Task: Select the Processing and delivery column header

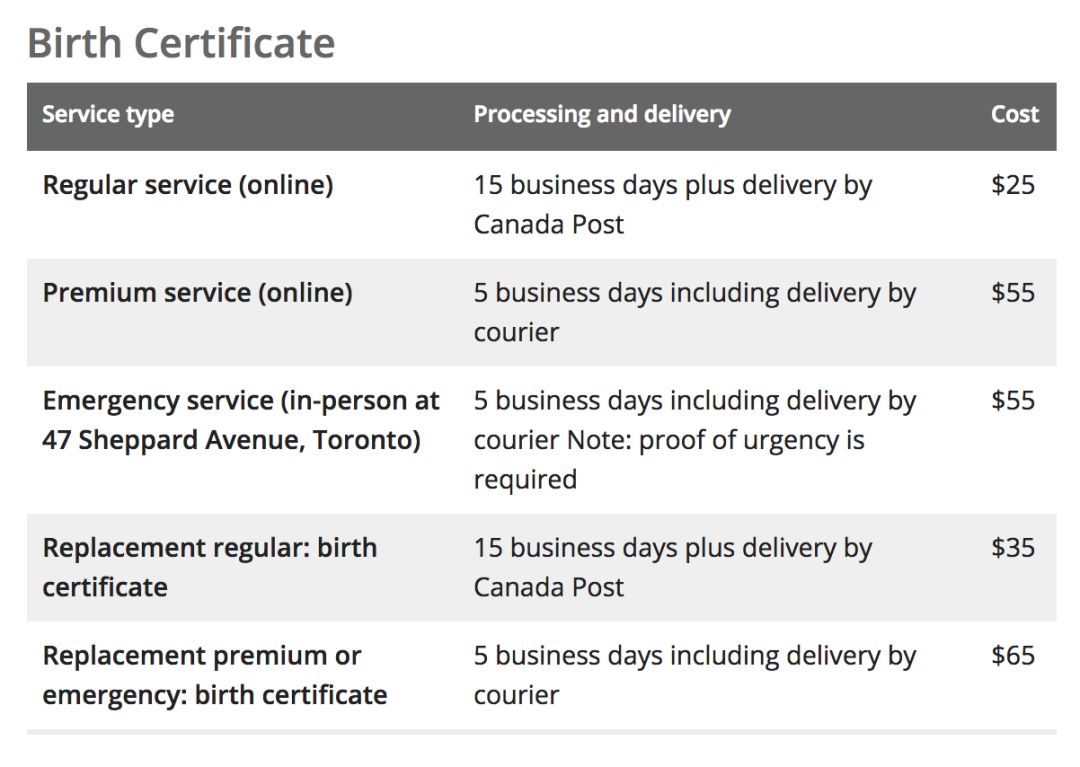Action: point(602,115)
